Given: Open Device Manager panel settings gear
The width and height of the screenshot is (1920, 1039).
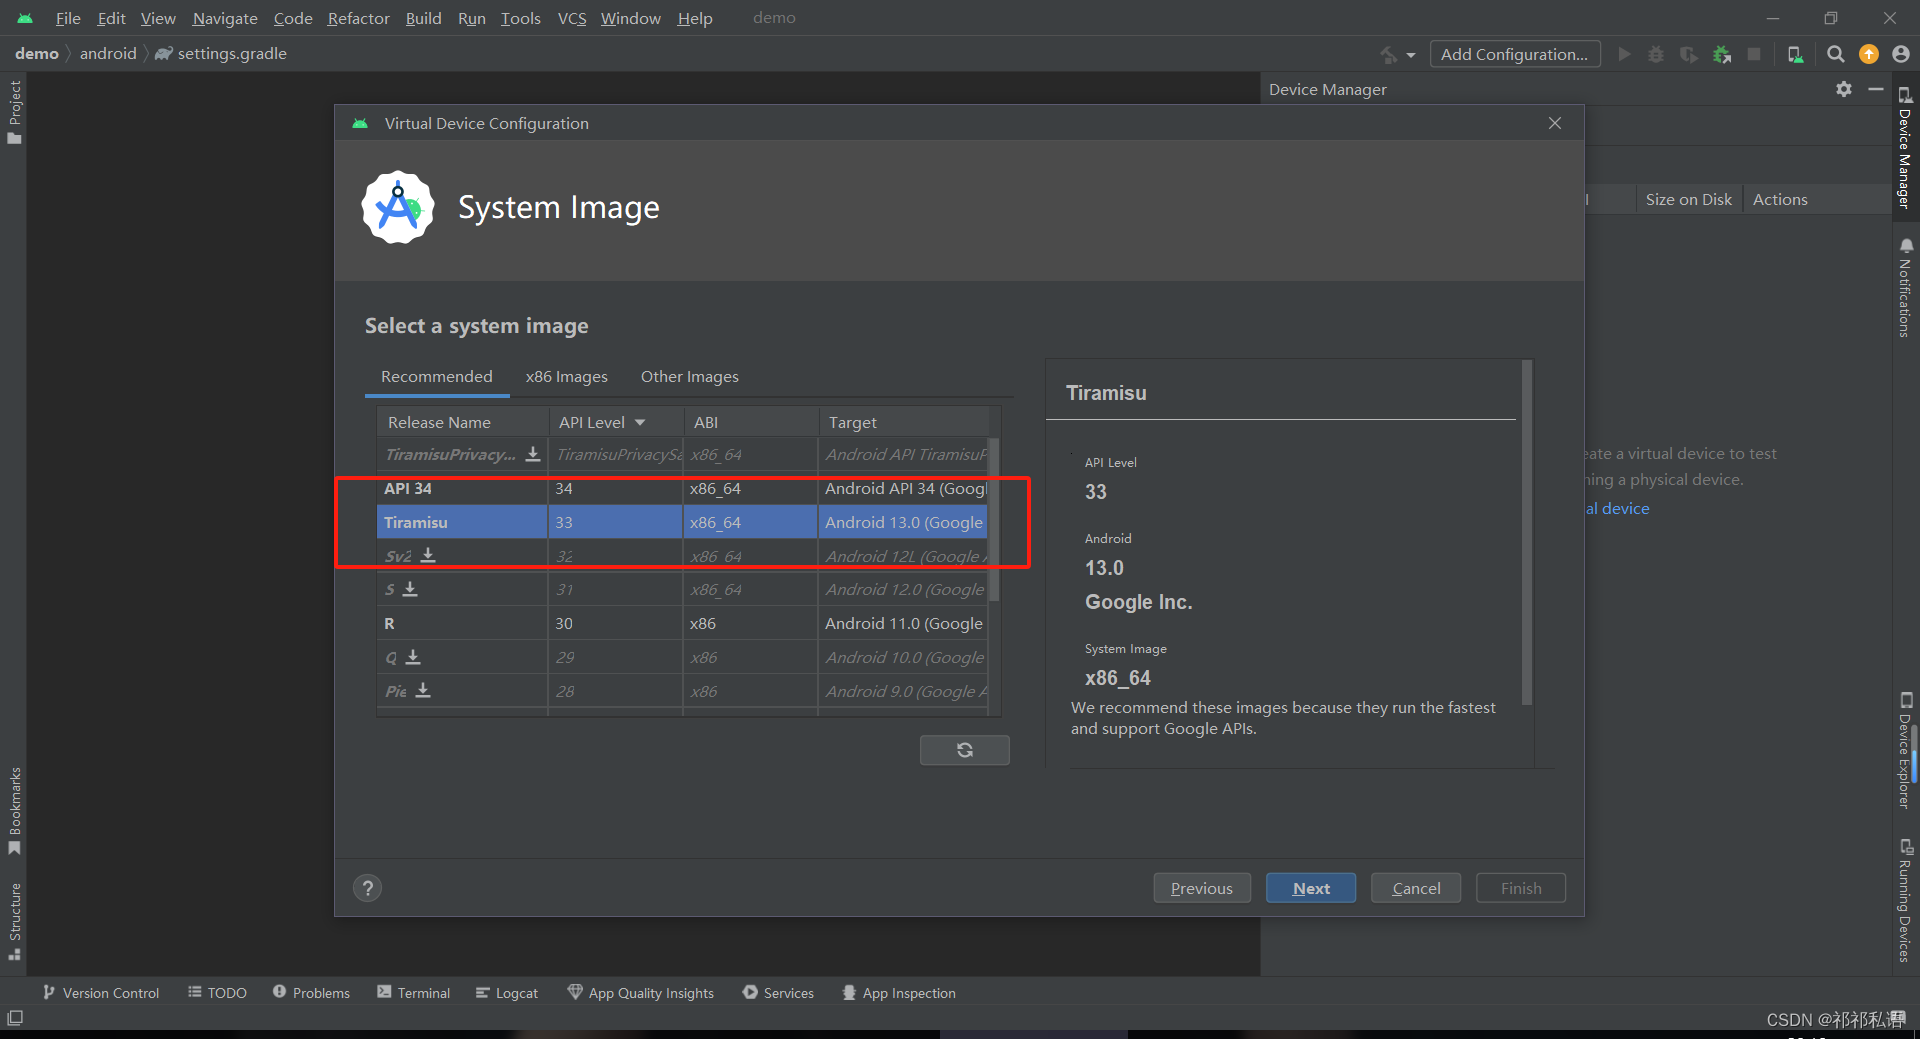Looking at the screenshot, I should tap(1844, 89).
